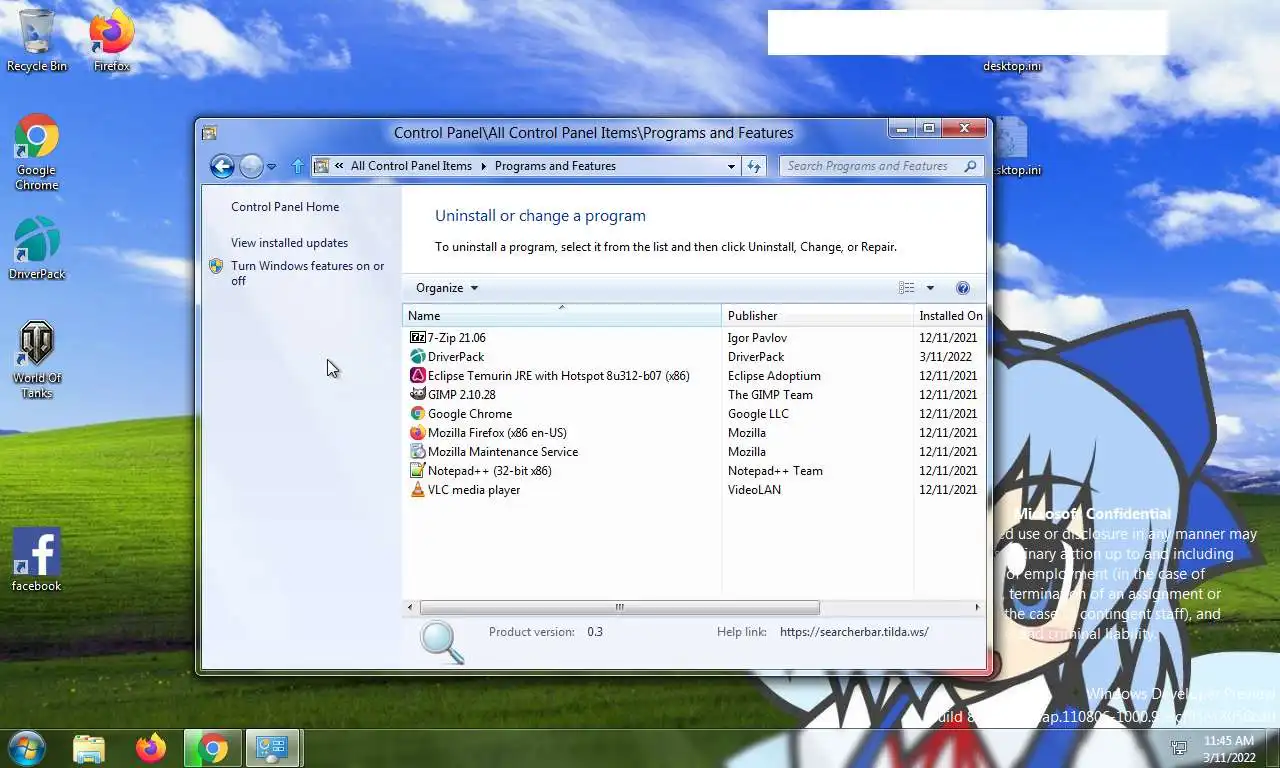Open the address bar history dropdown
The image size is (1280, 768).
pos(731,166)
